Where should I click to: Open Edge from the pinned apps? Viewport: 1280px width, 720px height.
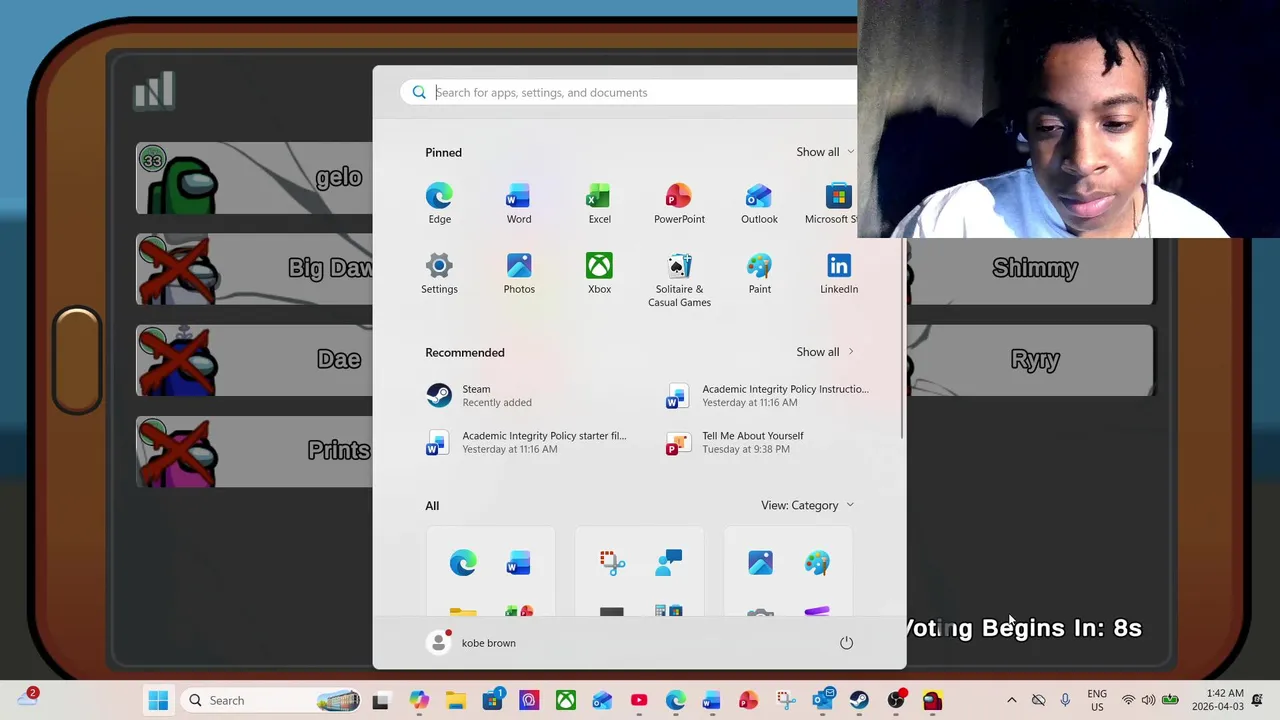(439, 204)
